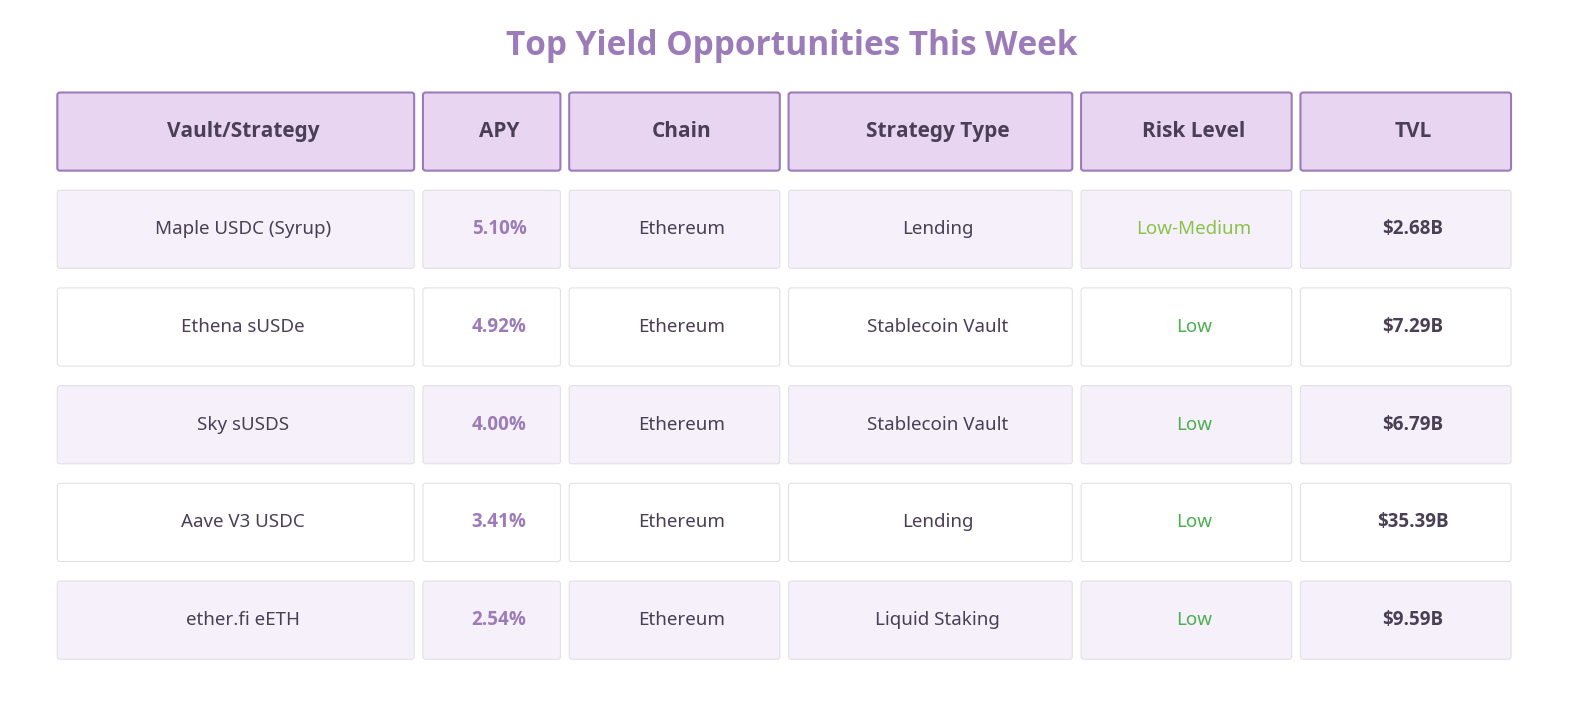Image resolution: width=1571 pixels, height=720 pixels.
Task: Click the Vault/Strategy column header
Action: [x=243, y=131]
